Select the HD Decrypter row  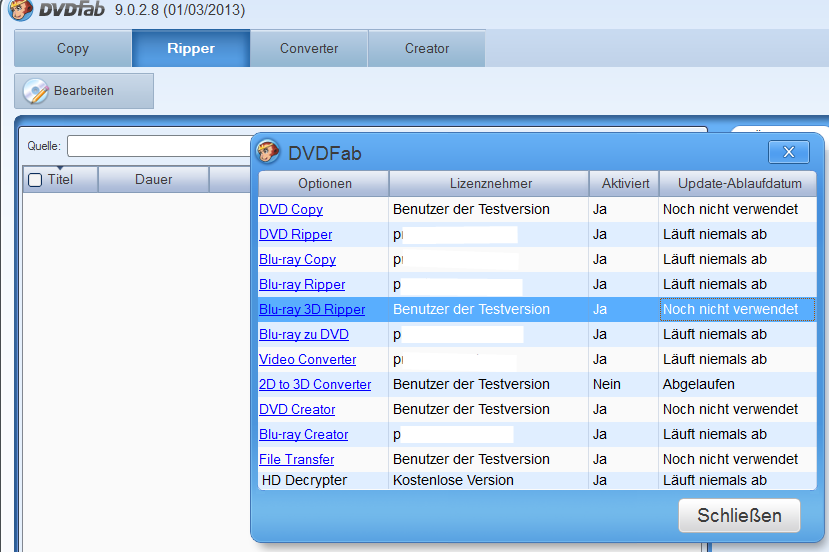coord(537,480)
